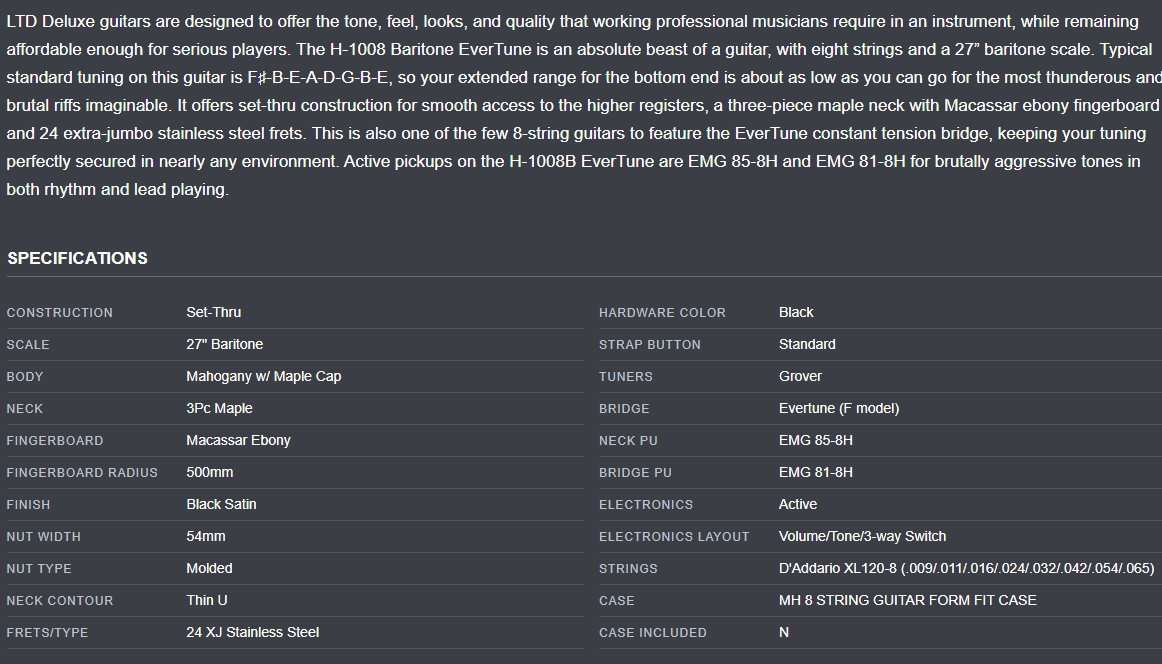Select MH 8 STRING GUITAR FORM FIT CASE
1162x664 pixels.
point(907,600)
